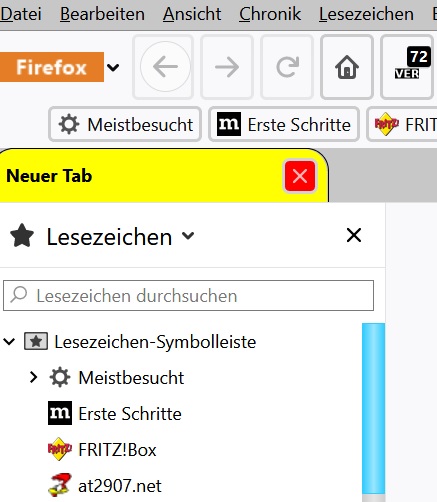Open the home page via house icon
This screenshot has width=437, height=502.
(x=347, y=67)
